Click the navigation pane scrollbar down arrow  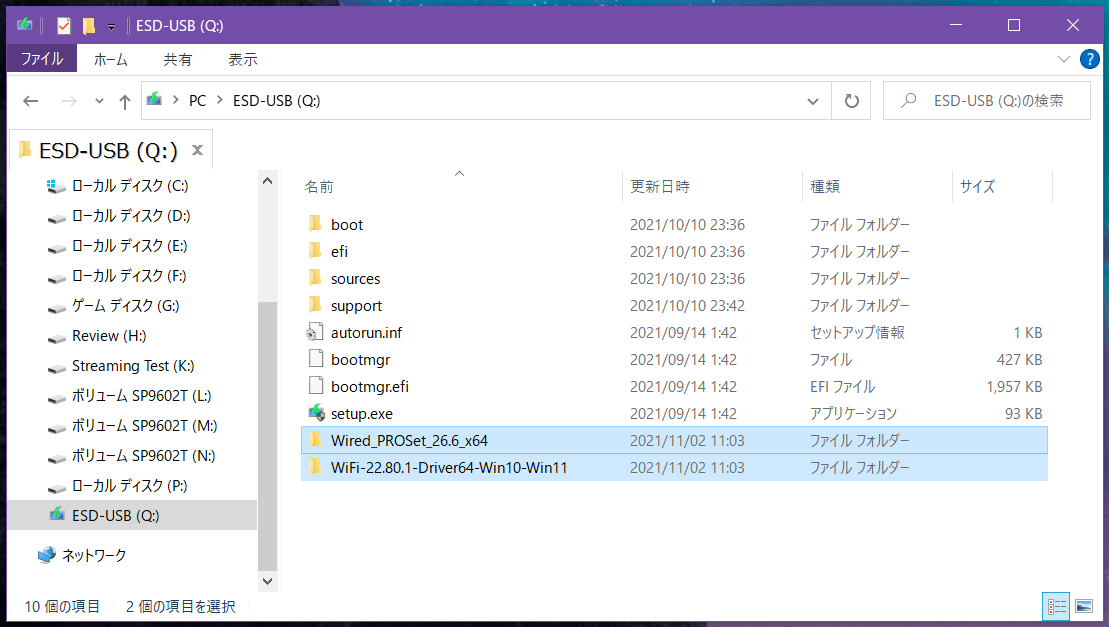click(x=267, y=581)
